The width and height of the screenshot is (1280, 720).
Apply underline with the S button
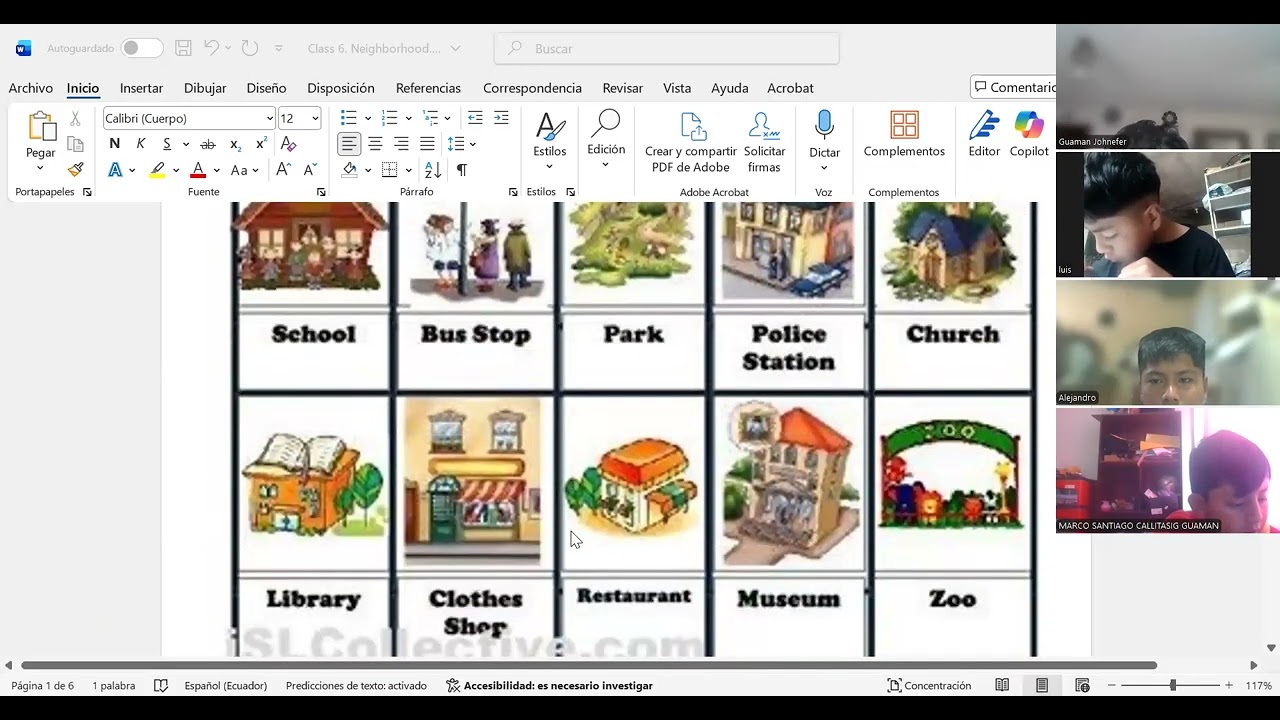167,144
